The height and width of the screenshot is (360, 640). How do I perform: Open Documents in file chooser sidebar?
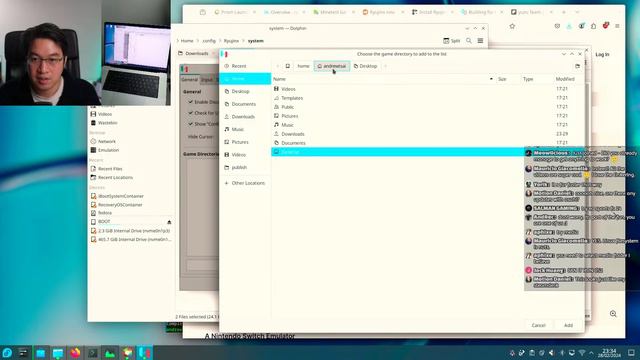pyautogui.click(x=245, y=104)
